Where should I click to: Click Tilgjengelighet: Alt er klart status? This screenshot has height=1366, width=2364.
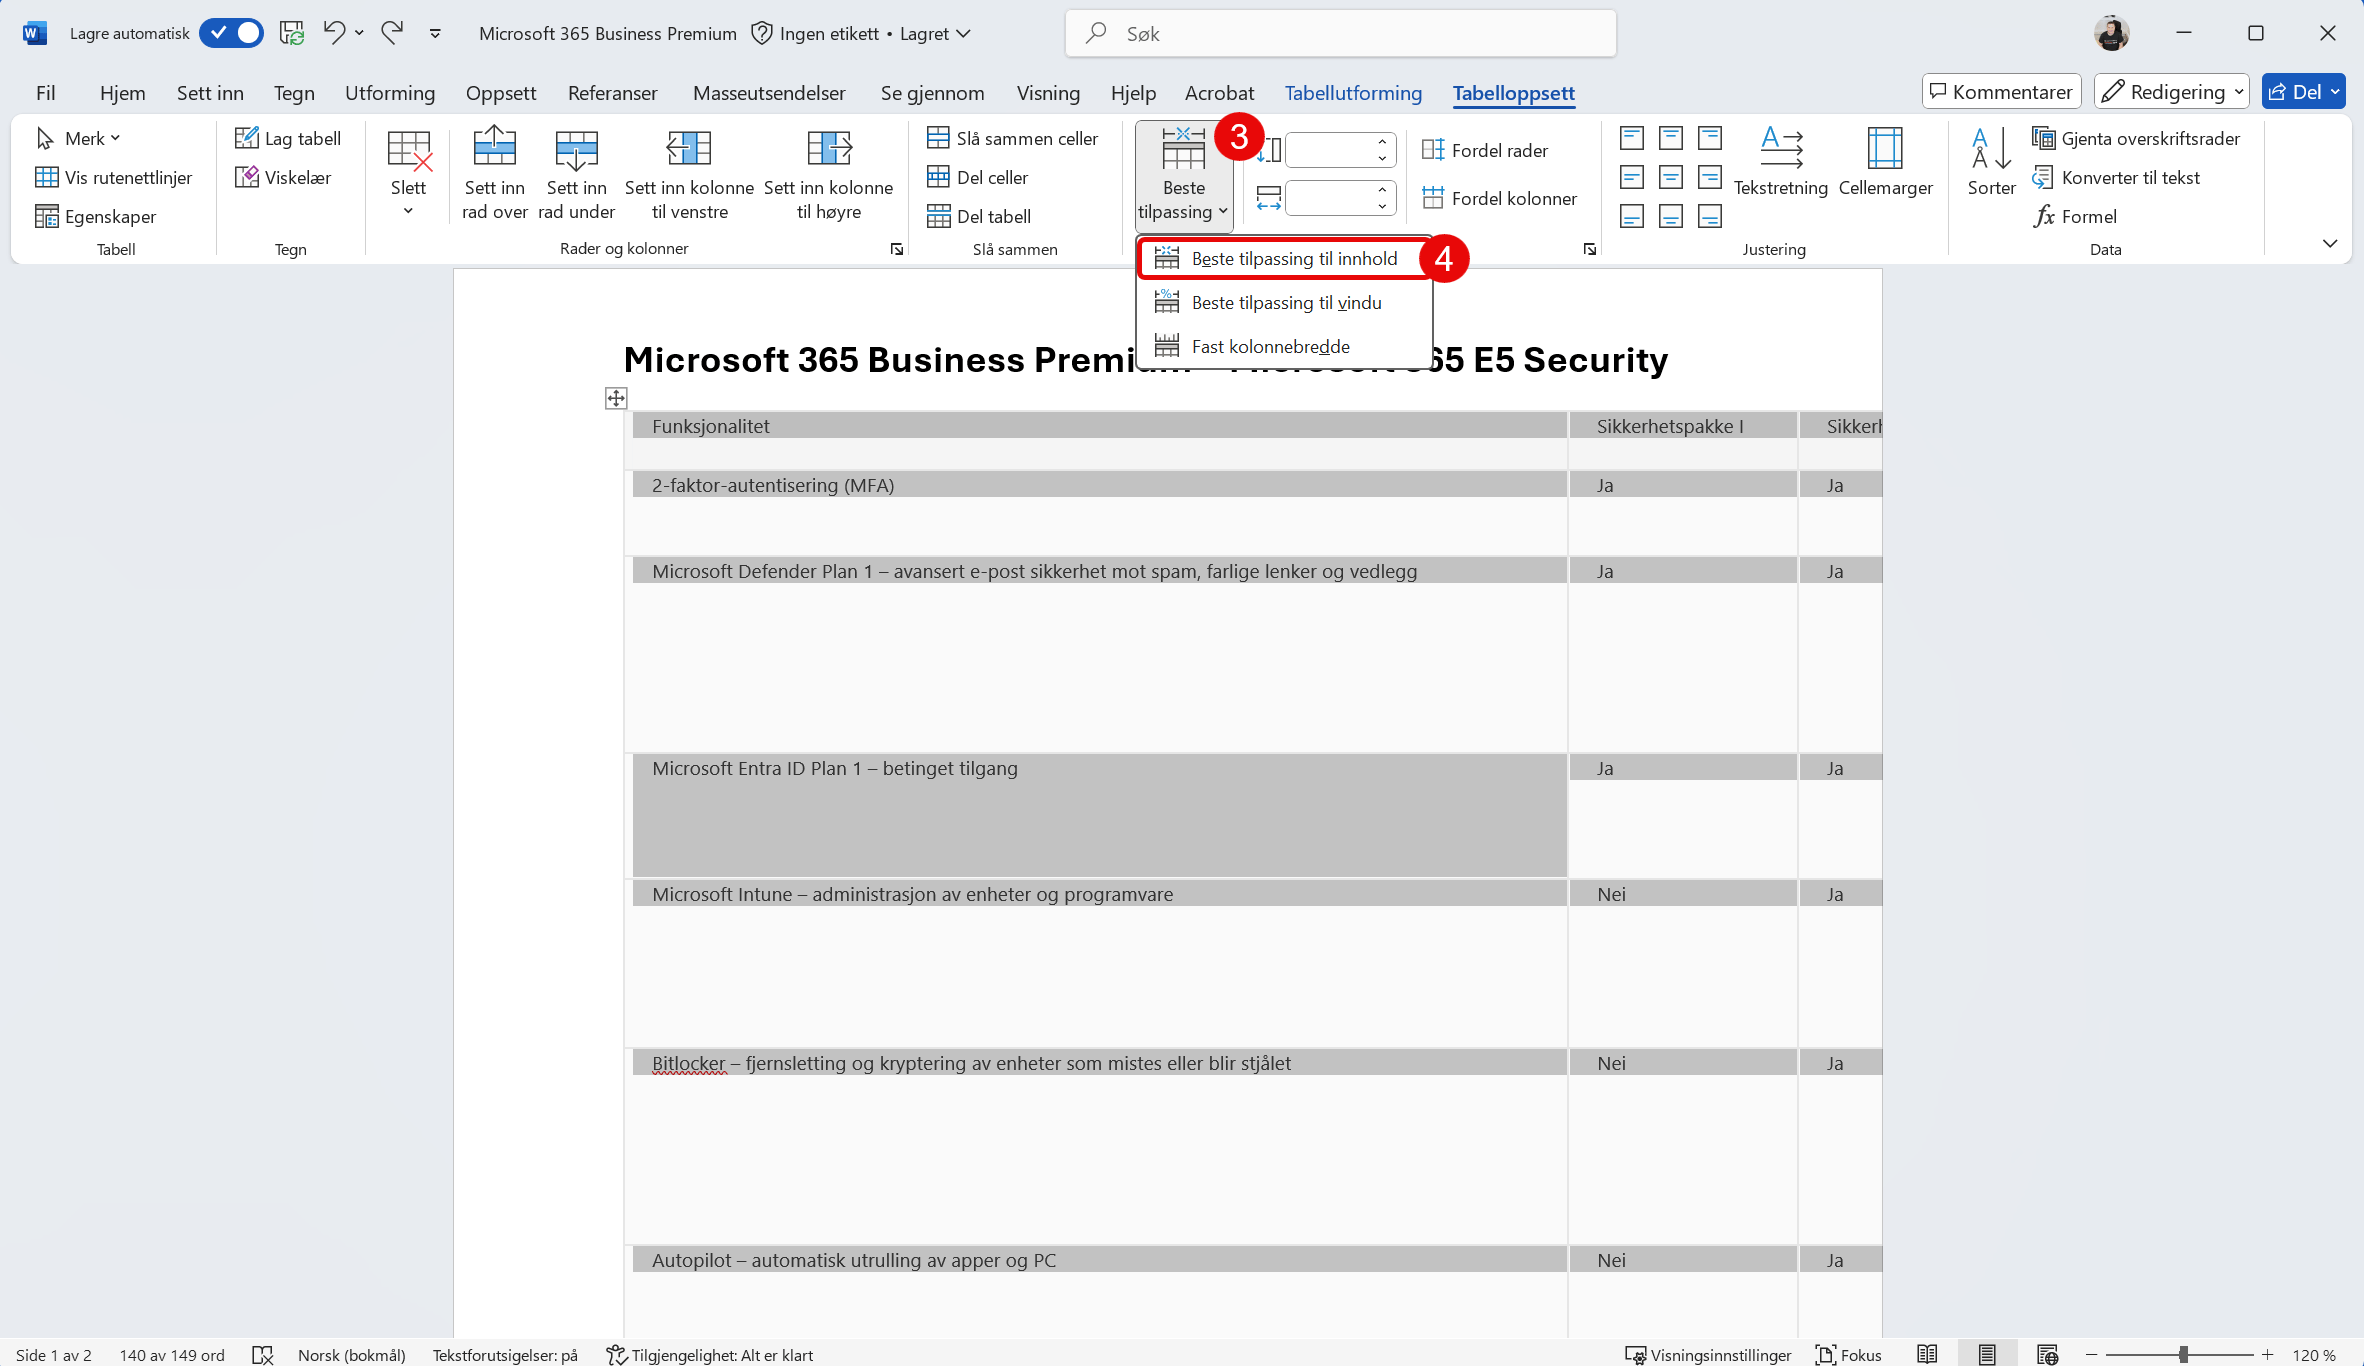(710, 1355)
